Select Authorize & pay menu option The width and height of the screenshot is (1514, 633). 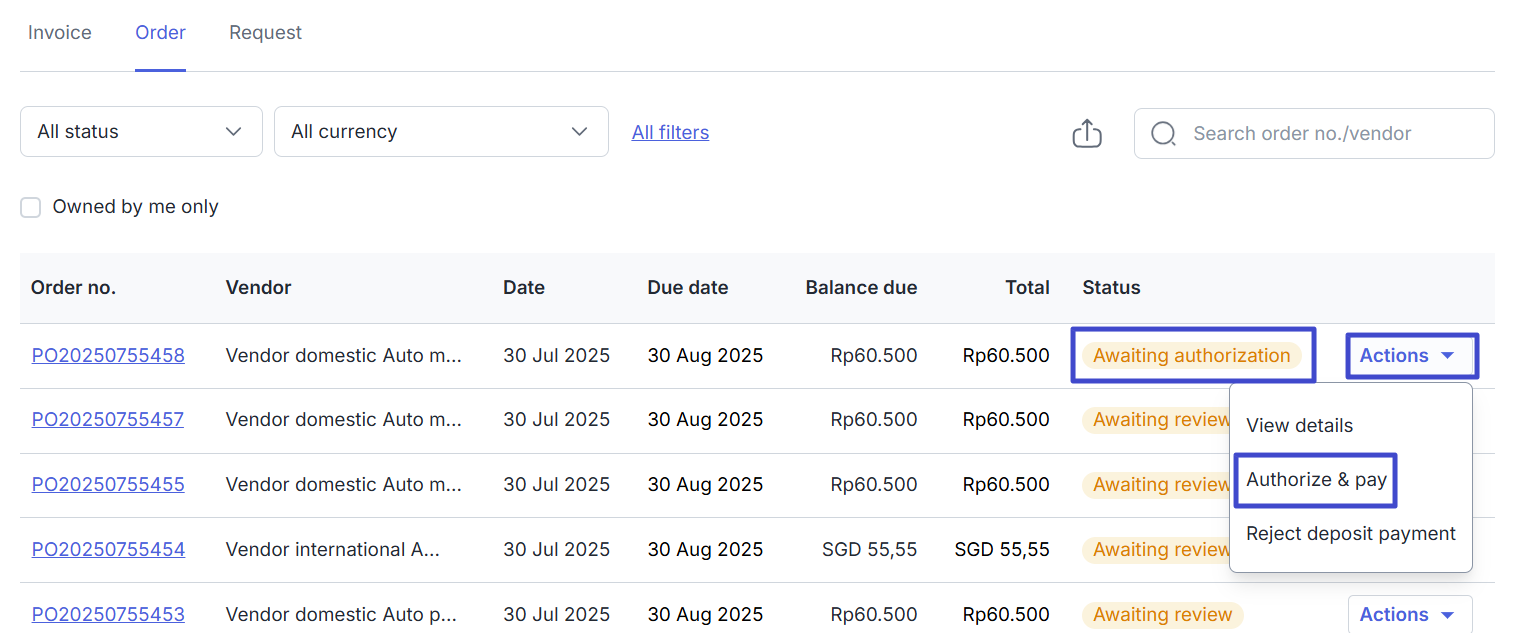[x=1316, y=480]
